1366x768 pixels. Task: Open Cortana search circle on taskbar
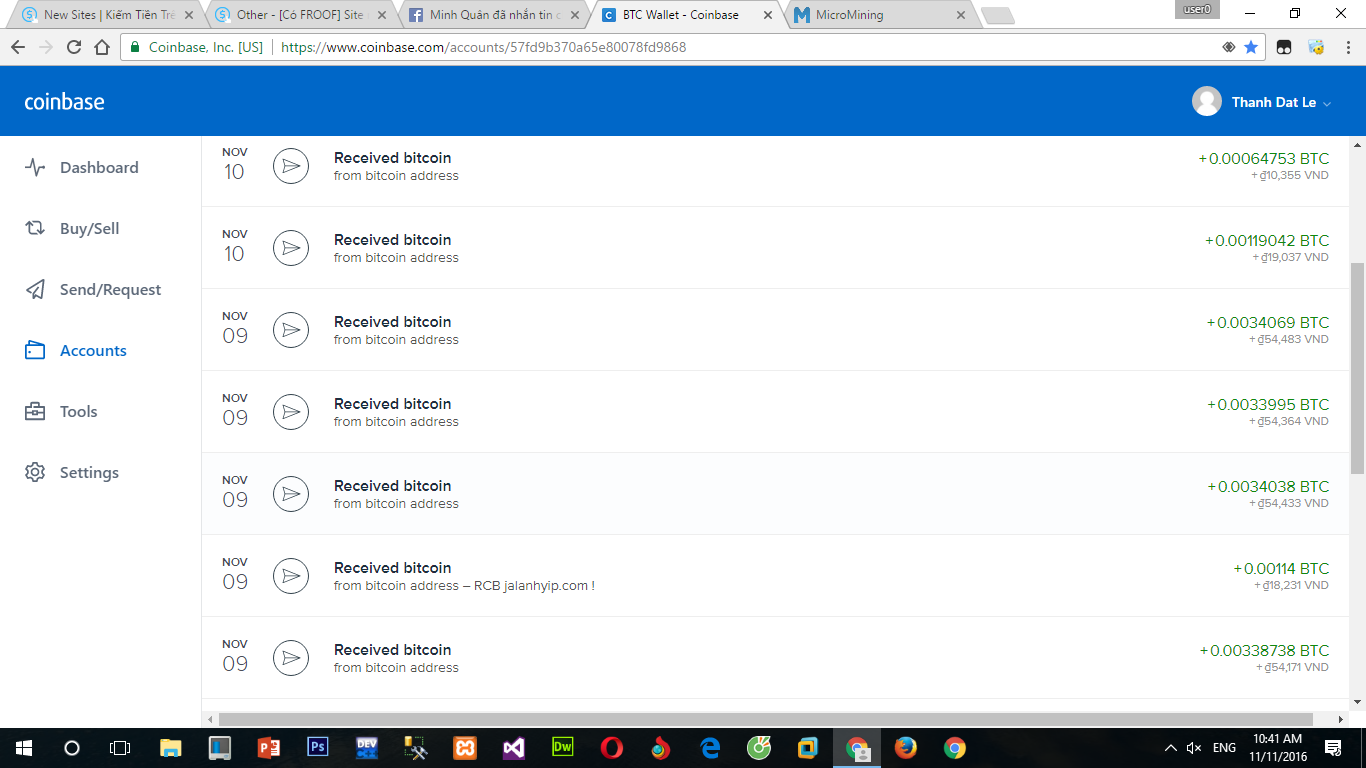click(x=72, y=748)
